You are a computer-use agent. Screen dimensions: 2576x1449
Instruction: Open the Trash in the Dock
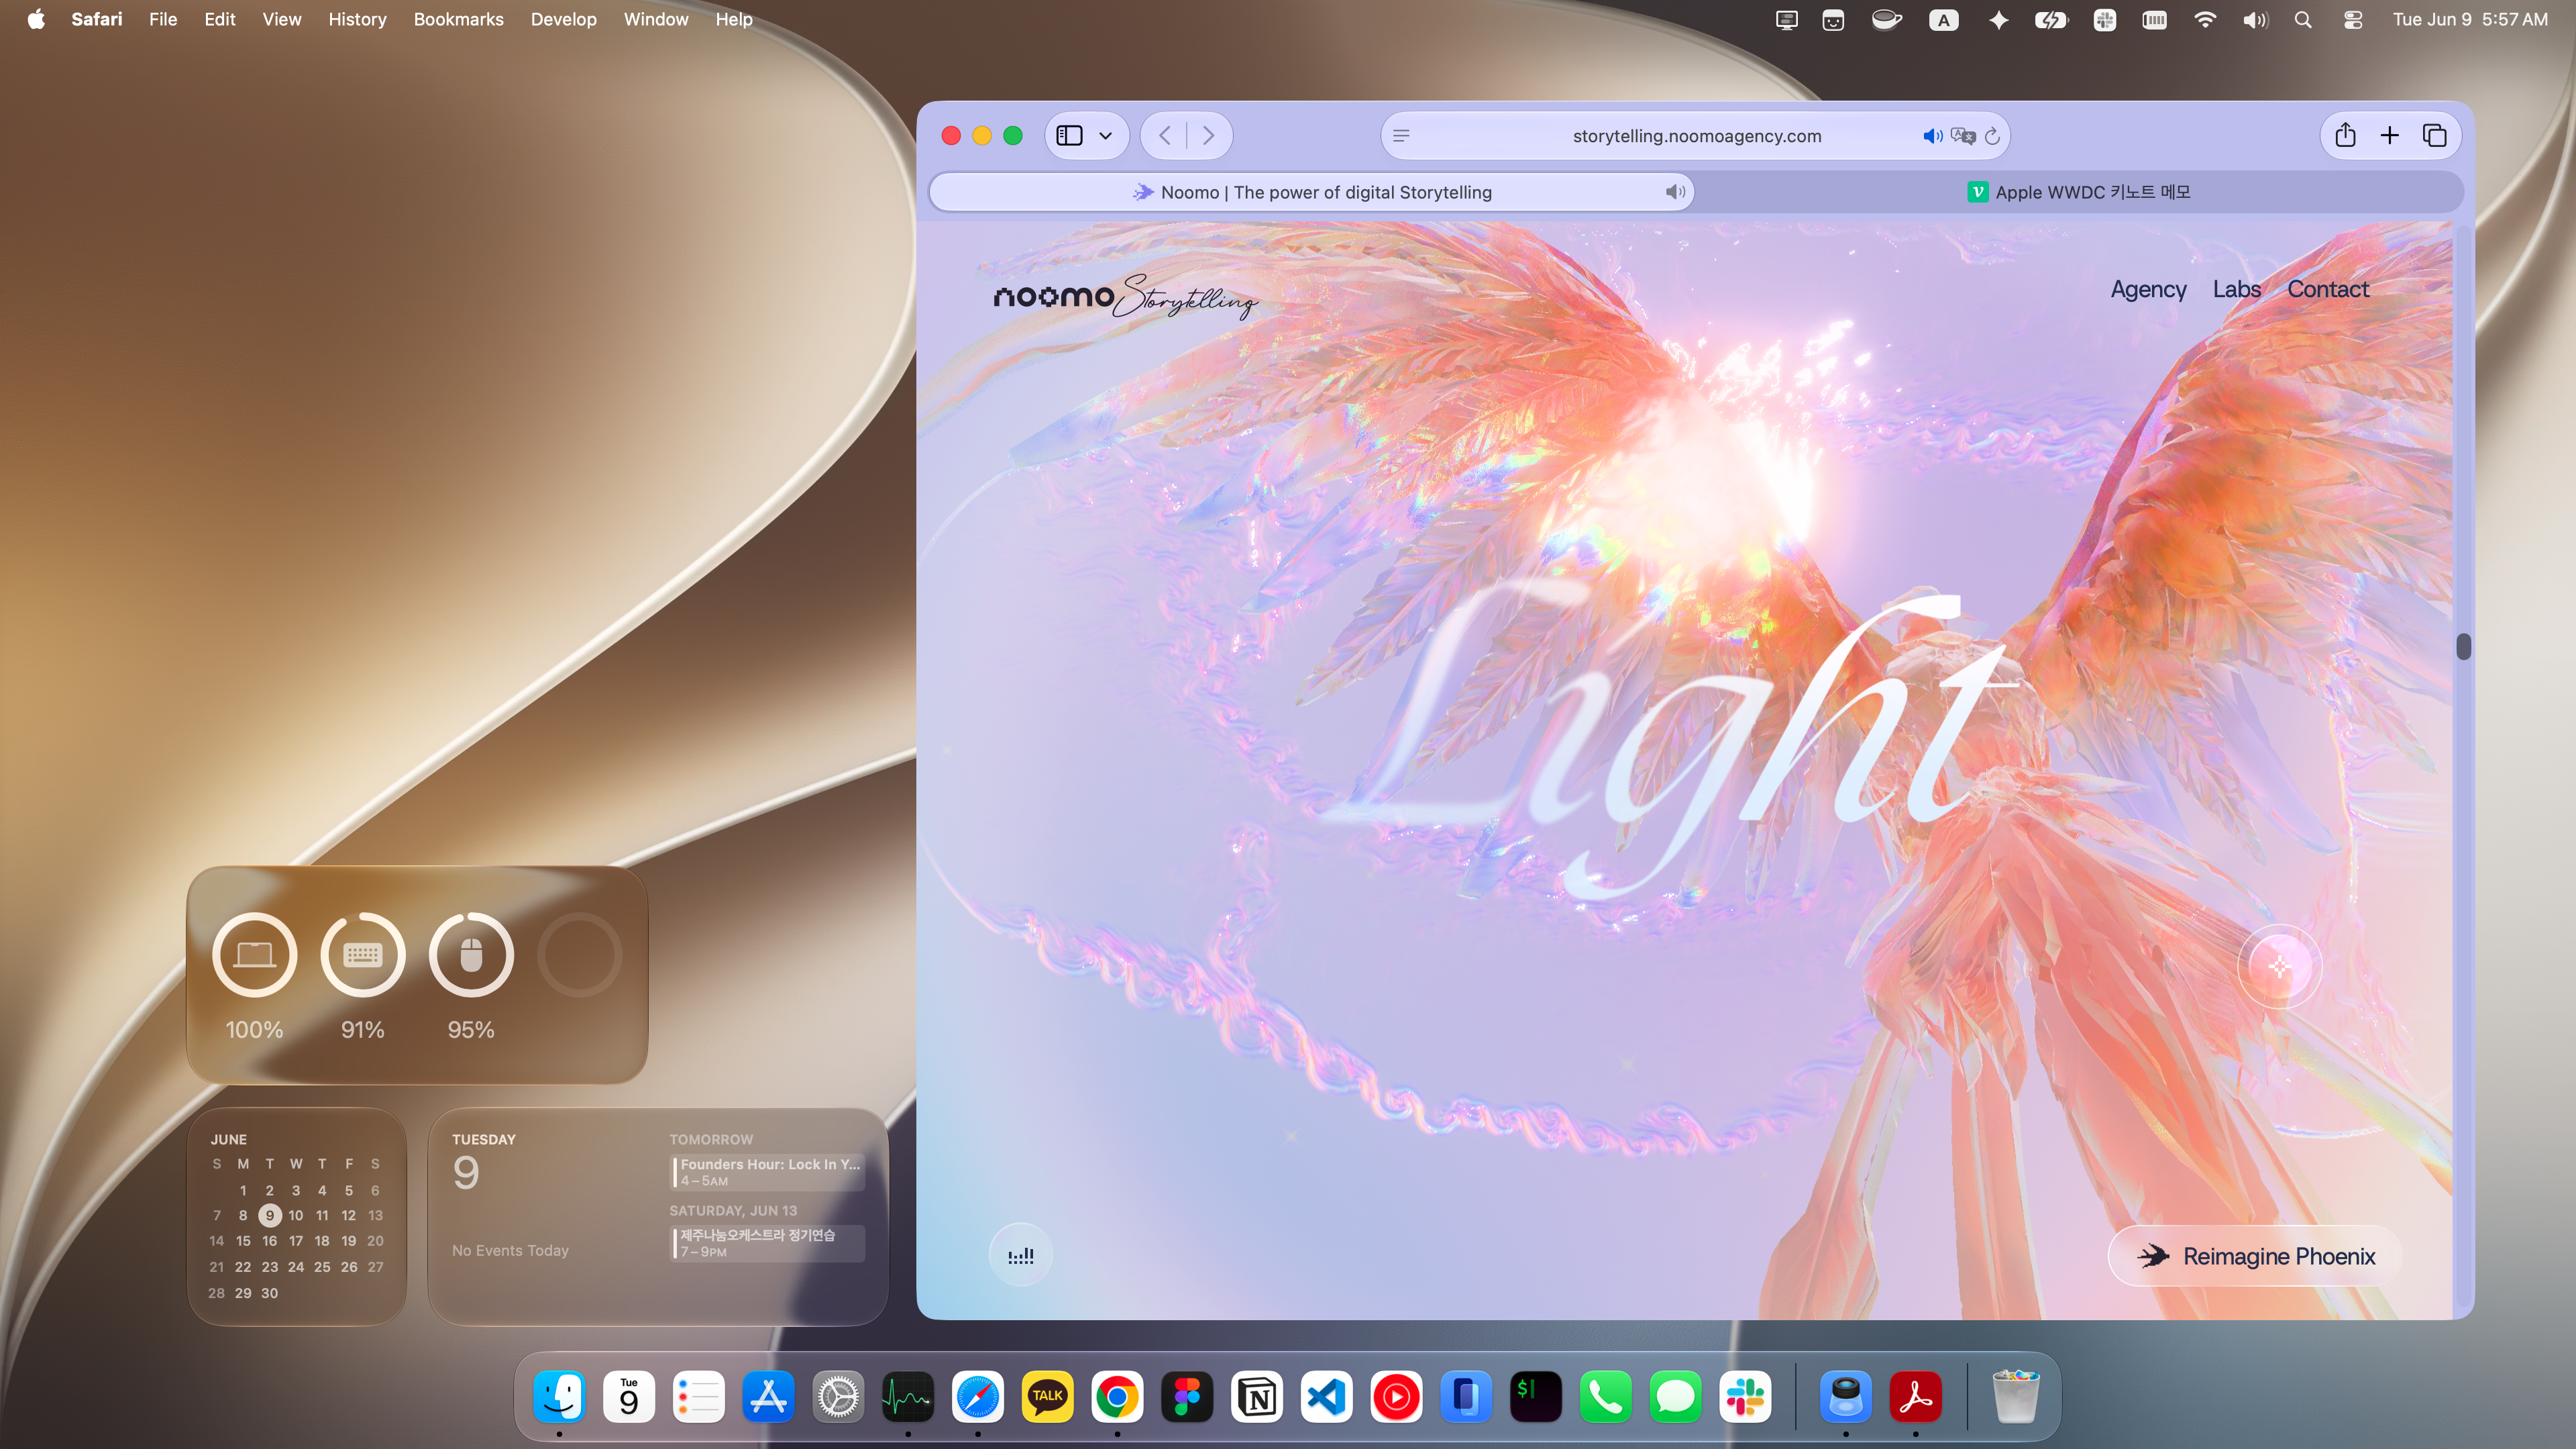[x=2015, y=1396]
